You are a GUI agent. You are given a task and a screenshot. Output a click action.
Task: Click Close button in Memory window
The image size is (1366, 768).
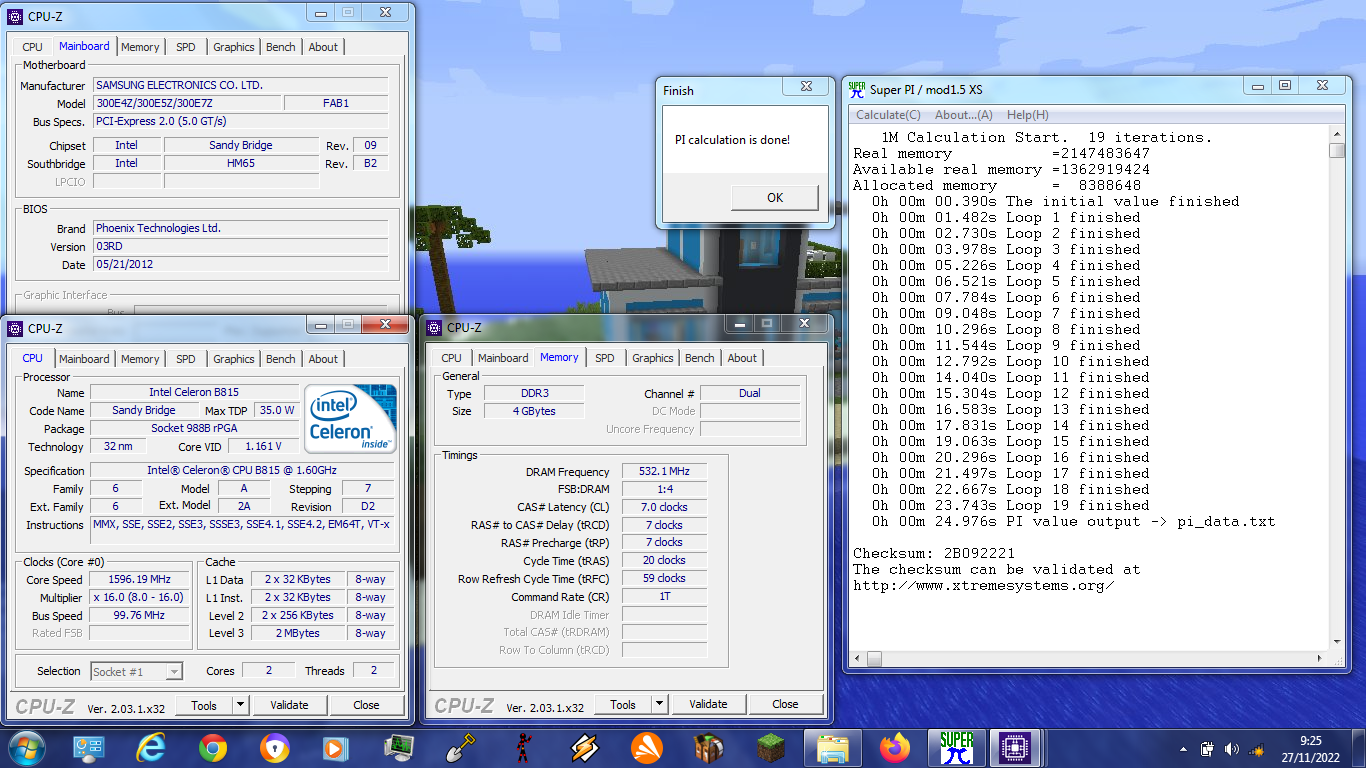[x=785, y=704]
